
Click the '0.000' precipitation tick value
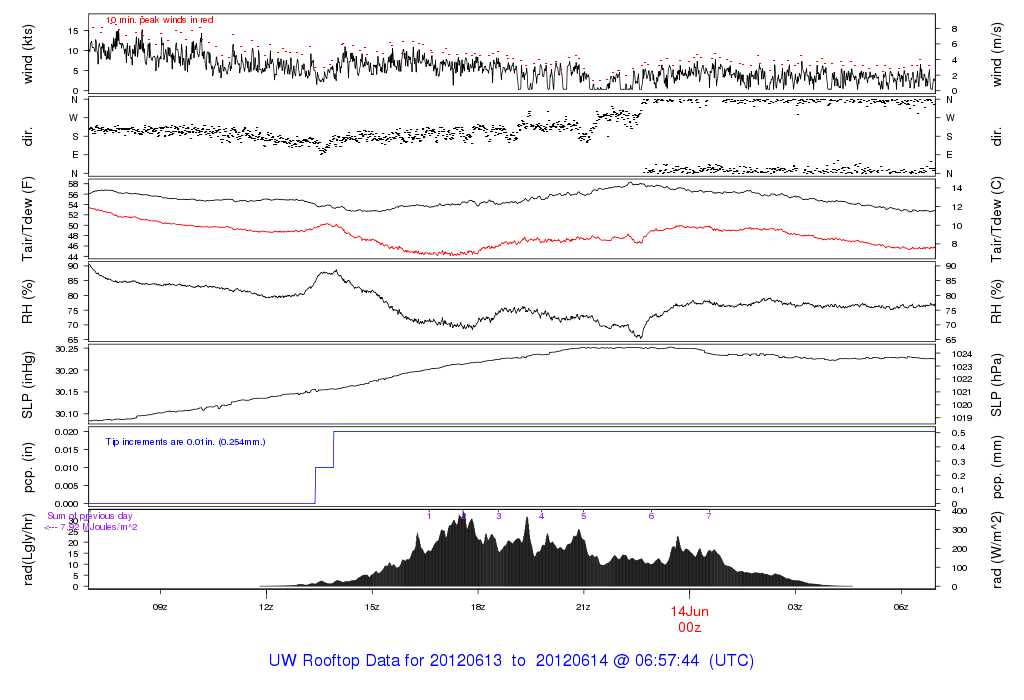(67, 504)
